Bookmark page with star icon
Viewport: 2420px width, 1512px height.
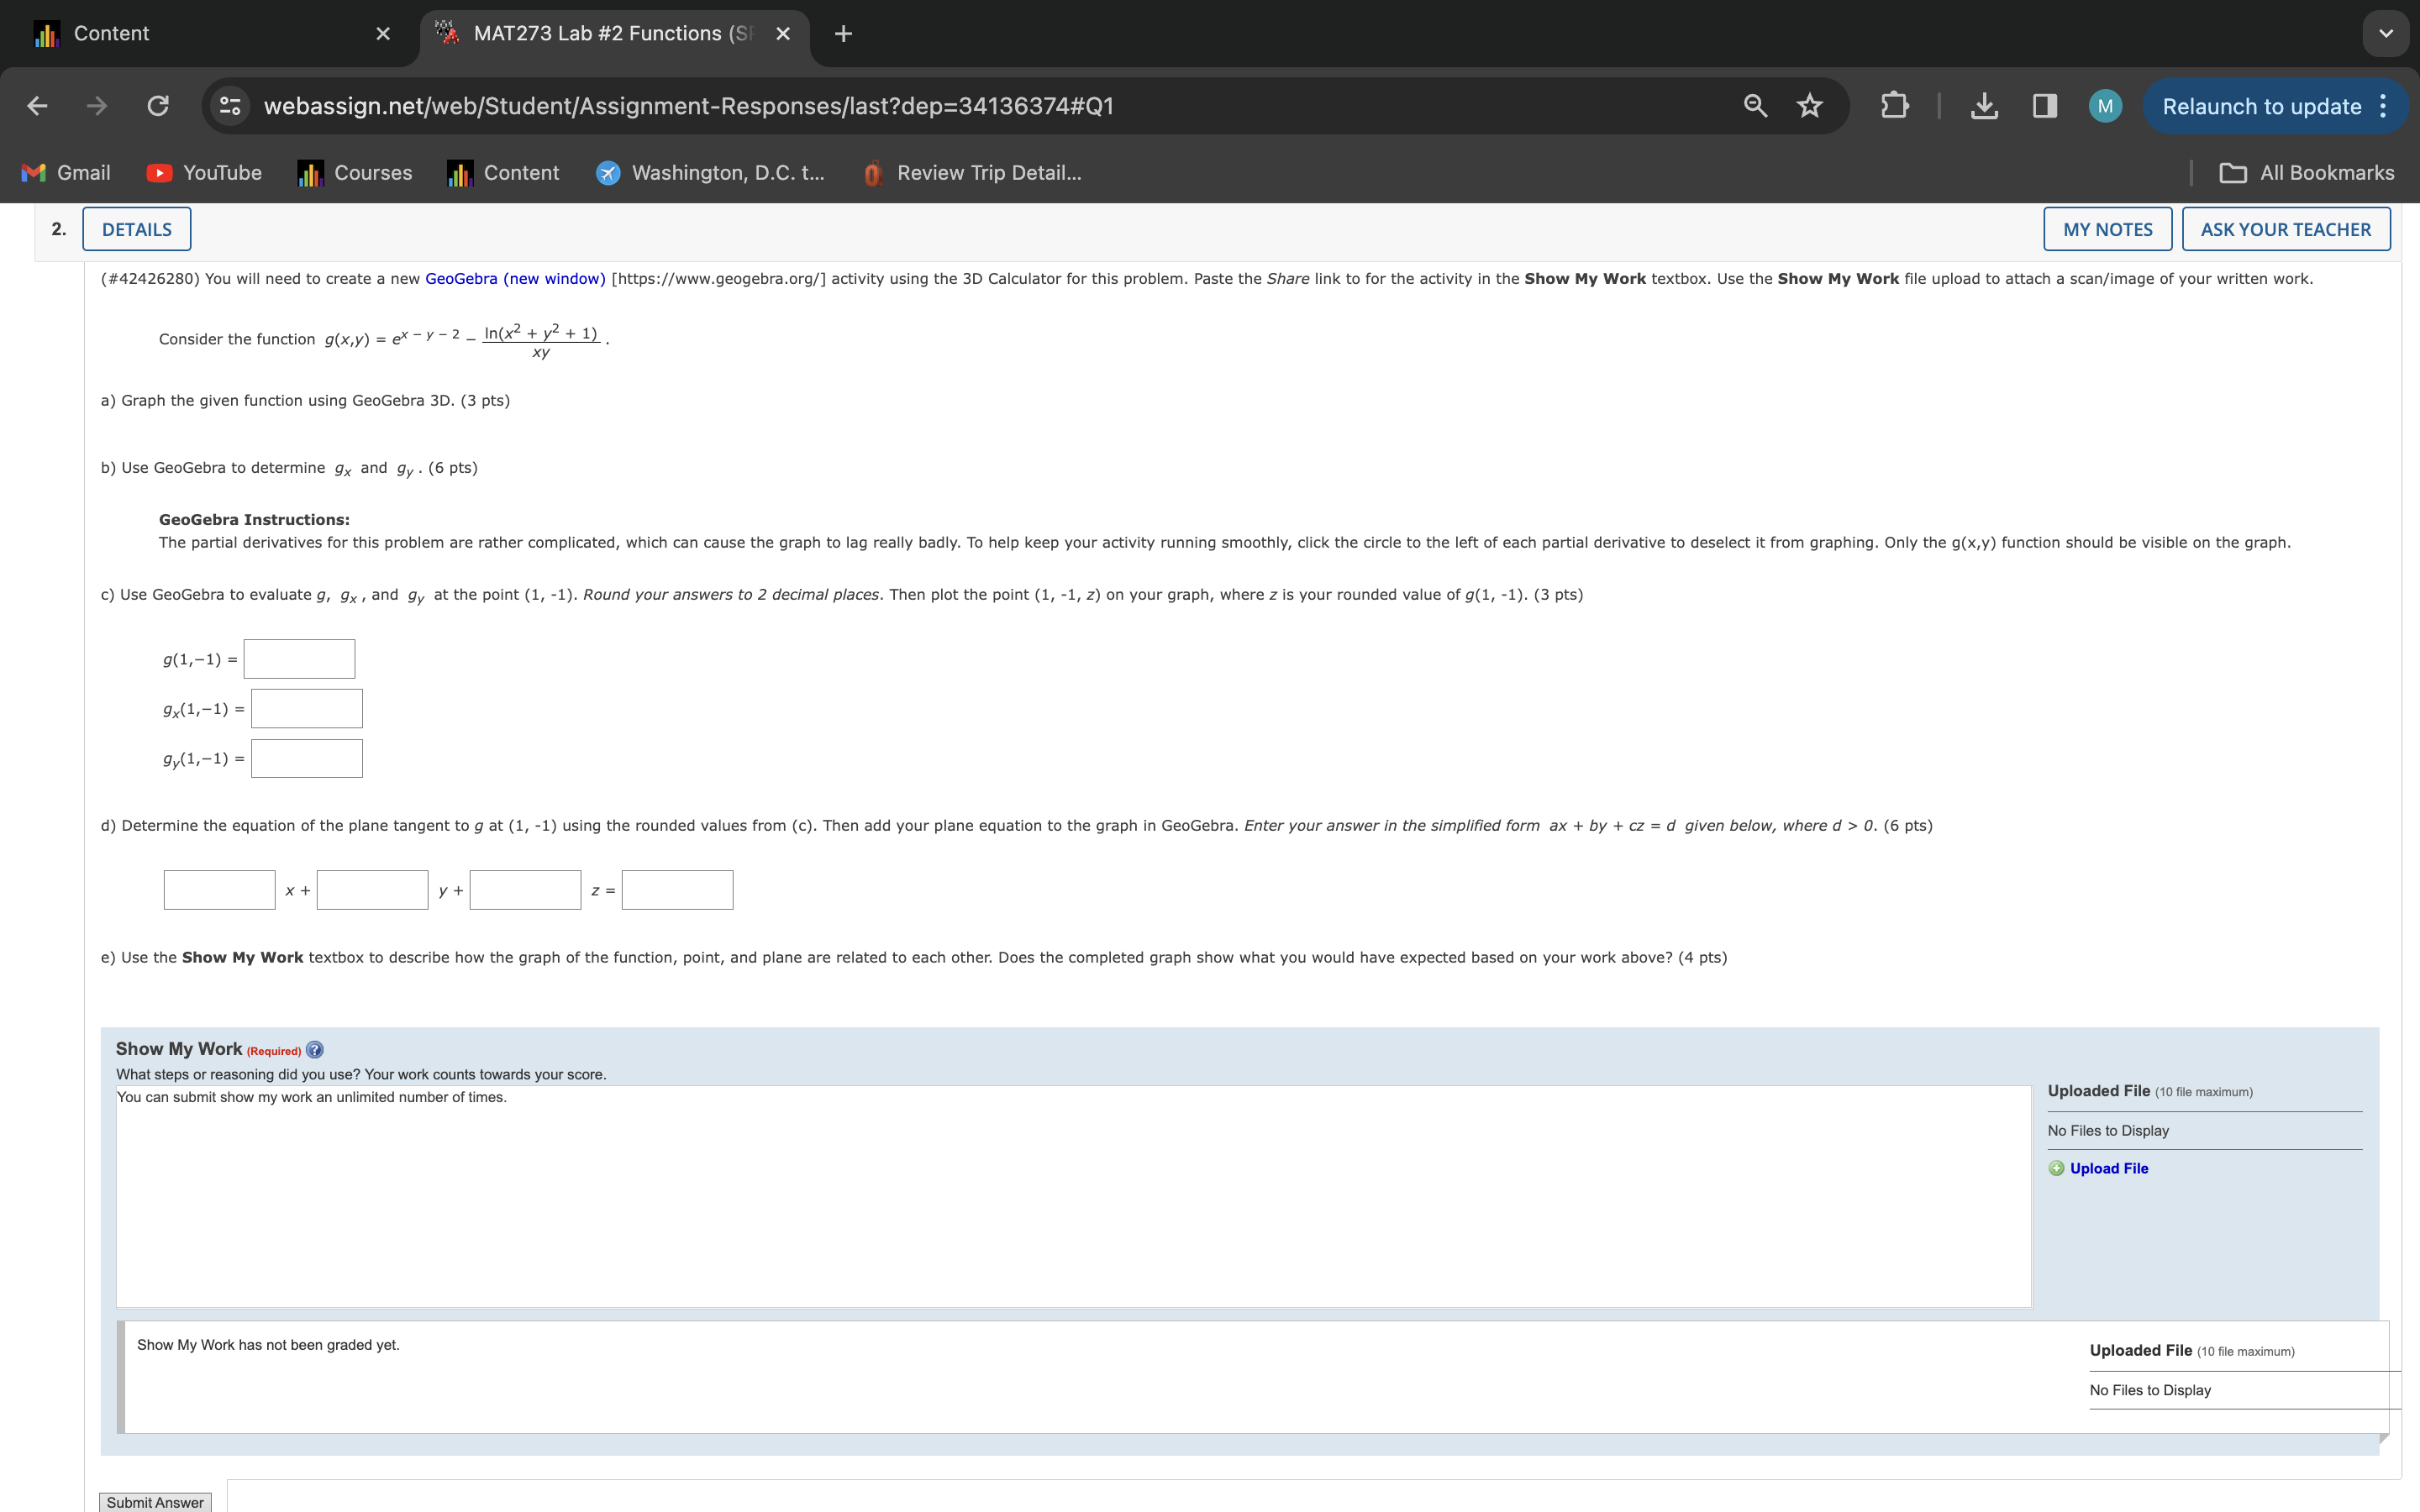pos(1809,106)
